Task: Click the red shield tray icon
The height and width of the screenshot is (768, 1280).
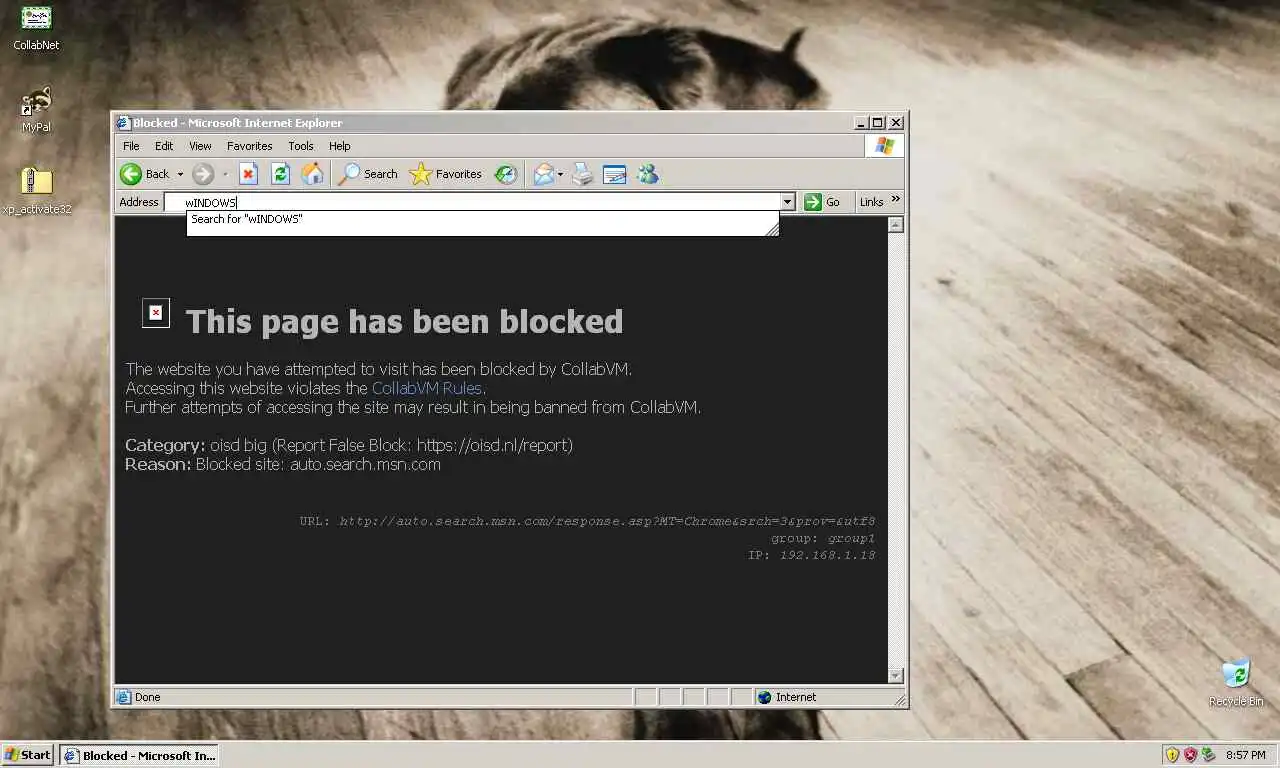Action: [x=1190, y=755]
